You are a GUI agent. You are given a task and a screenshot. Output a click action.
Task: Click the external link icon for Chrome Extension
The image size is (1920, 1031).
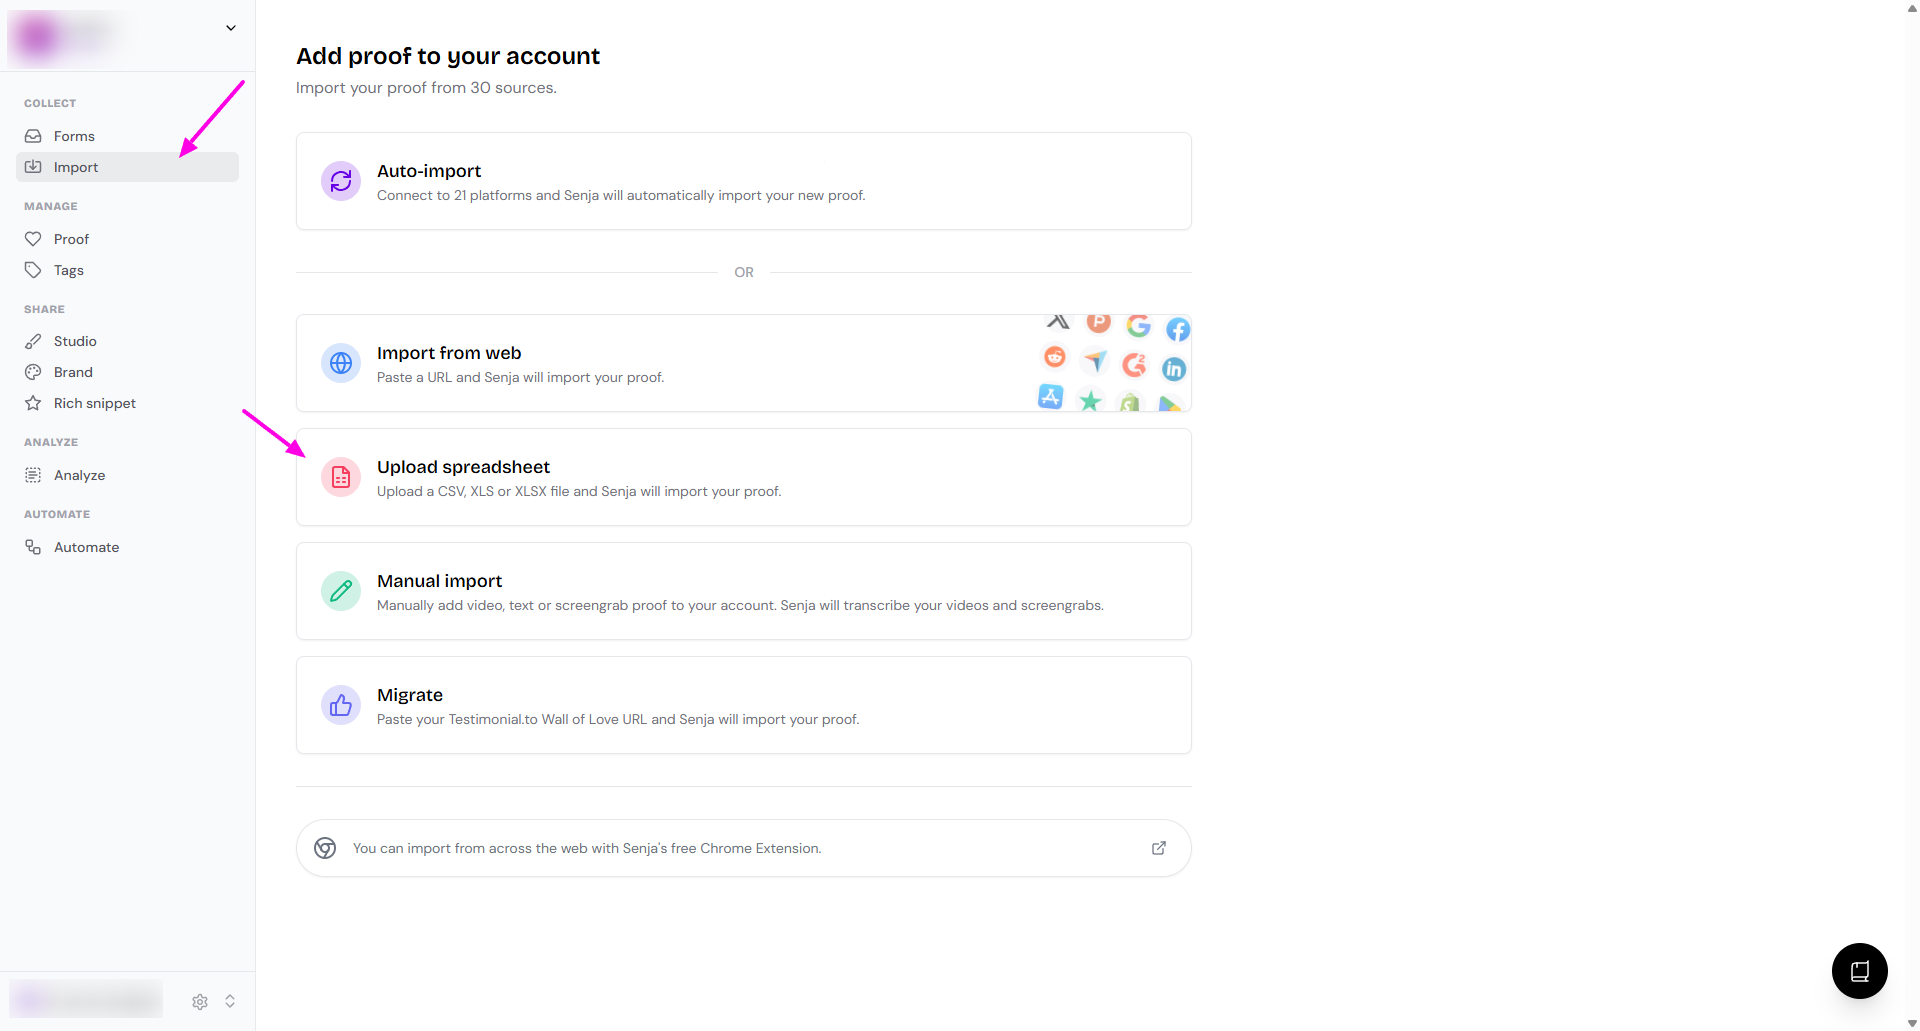1159,848
